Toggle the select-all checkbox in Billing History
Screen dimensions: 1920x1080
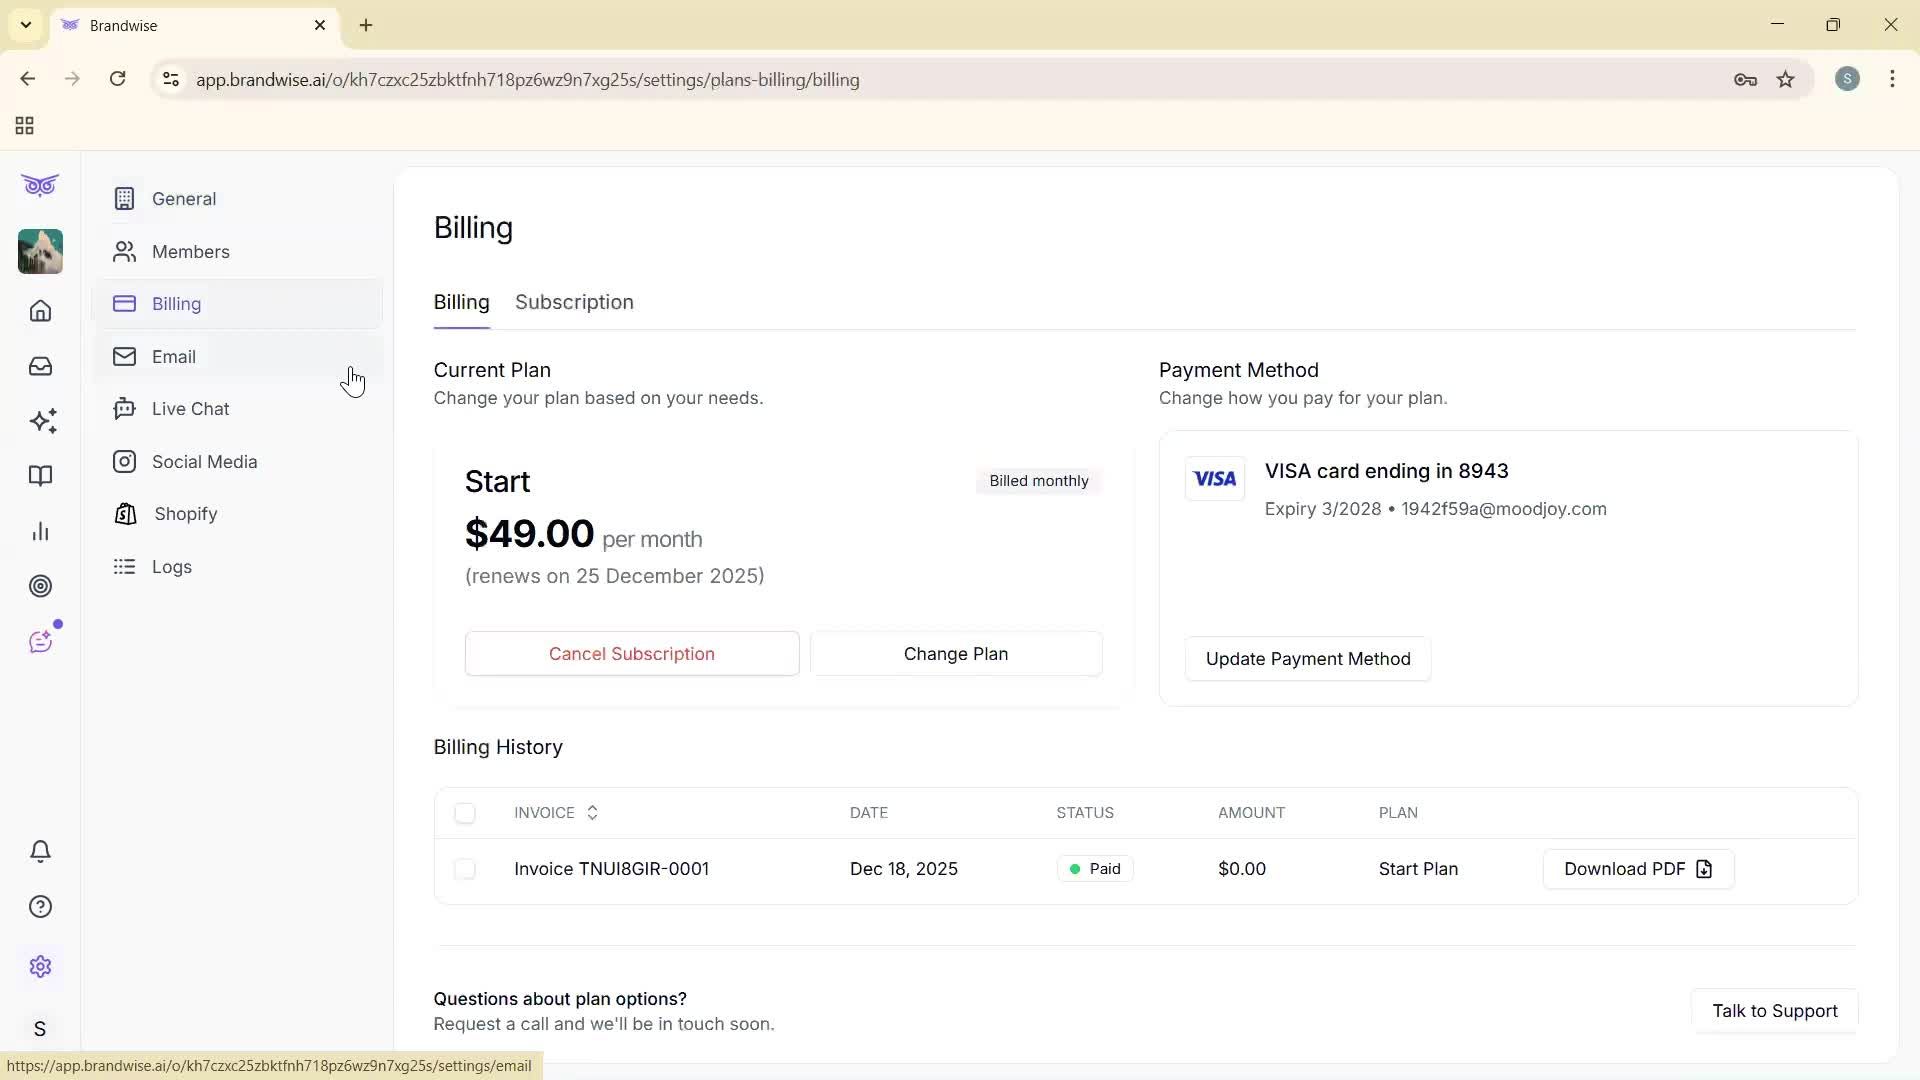click(x=466, y=813)
